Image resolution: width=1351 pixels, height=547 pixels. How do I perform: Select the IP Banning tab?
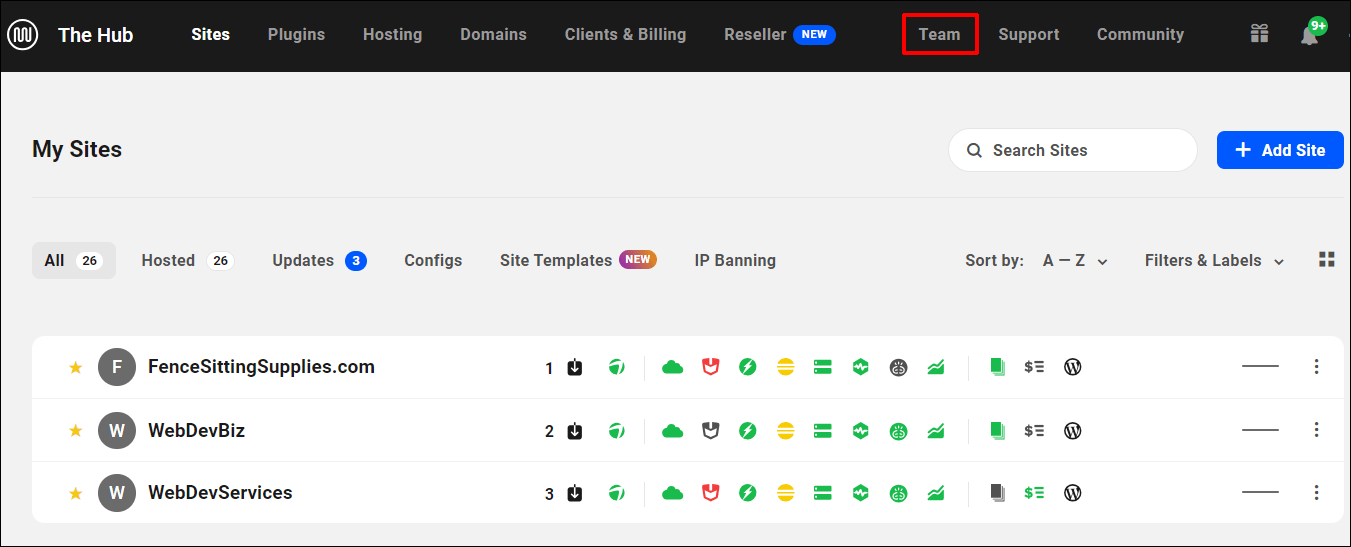[735, 260]
